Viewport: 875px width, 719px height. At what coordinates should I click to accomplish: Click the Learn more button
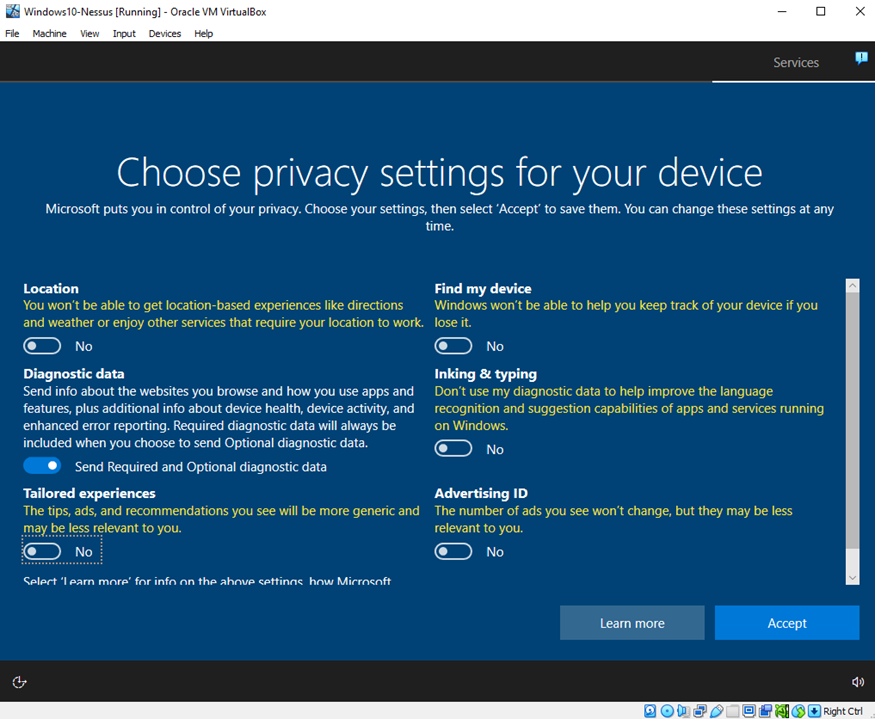[631, 623]
